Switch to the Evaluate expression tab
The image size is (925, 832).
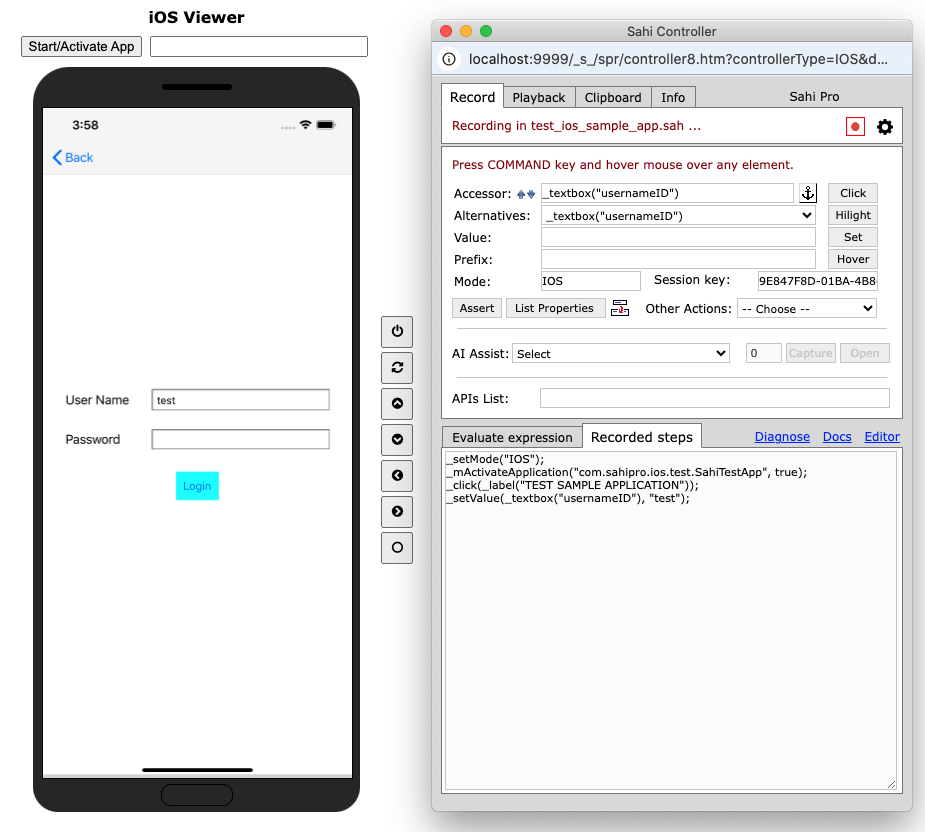pos(512,437)
